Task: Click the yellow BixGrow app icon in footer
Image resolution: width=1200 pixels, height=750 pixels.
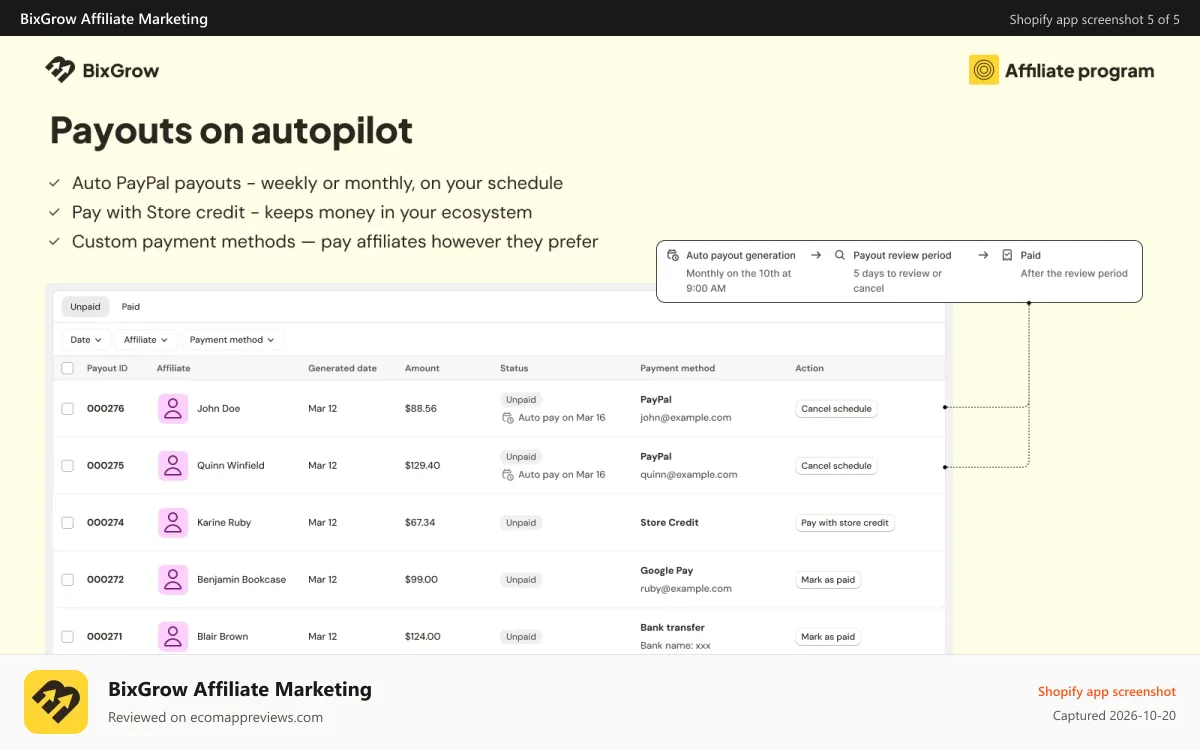Action: [56, 702]
